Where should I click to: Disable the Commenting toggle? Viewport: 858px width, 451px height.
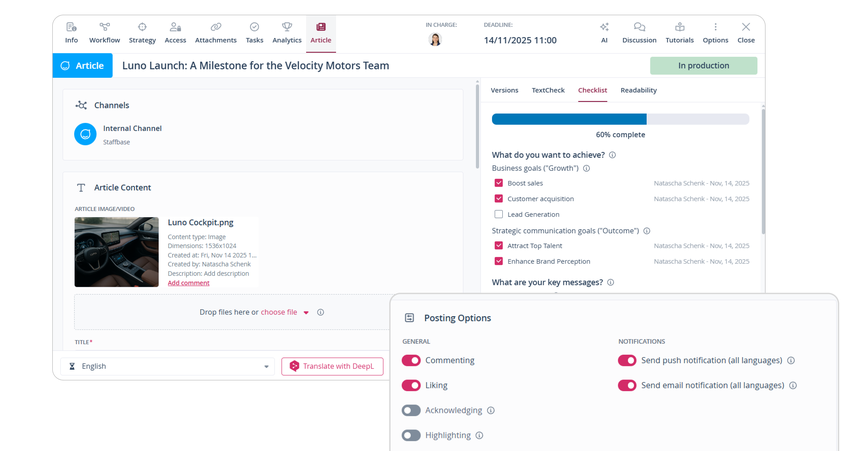[x=411, y=360]
